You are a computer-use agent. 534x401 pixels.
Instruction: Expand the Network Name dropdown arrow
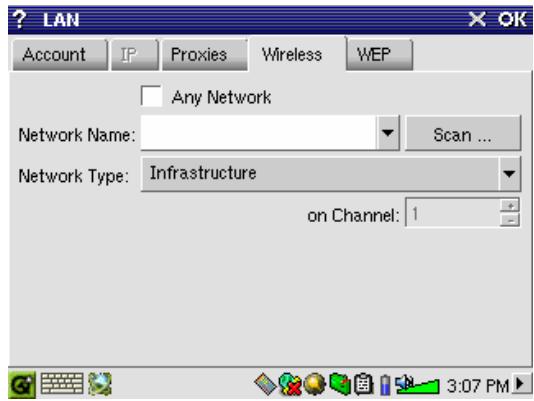click(388, 133)
